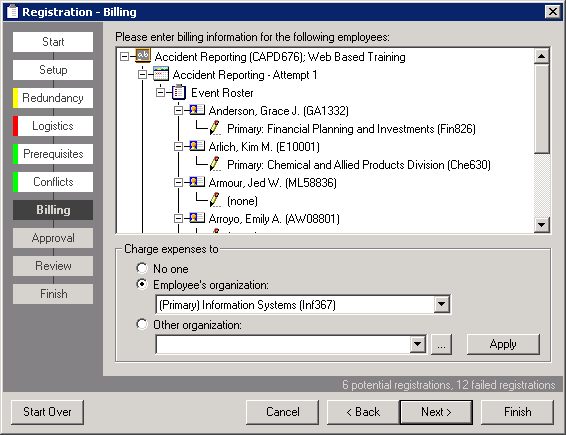The width and height of the screenshot is (566, 435).
Task: Click Grace Anderson's employee card icon
Action: pos(197,110)
